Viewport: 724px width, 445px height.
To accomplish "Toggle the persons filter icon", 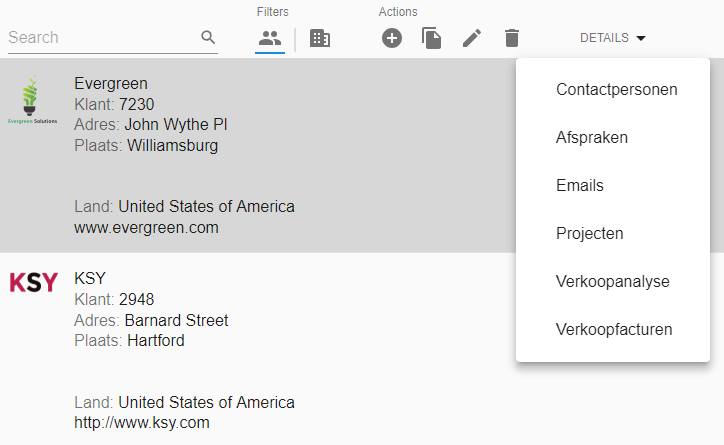I will click(270, 38).
